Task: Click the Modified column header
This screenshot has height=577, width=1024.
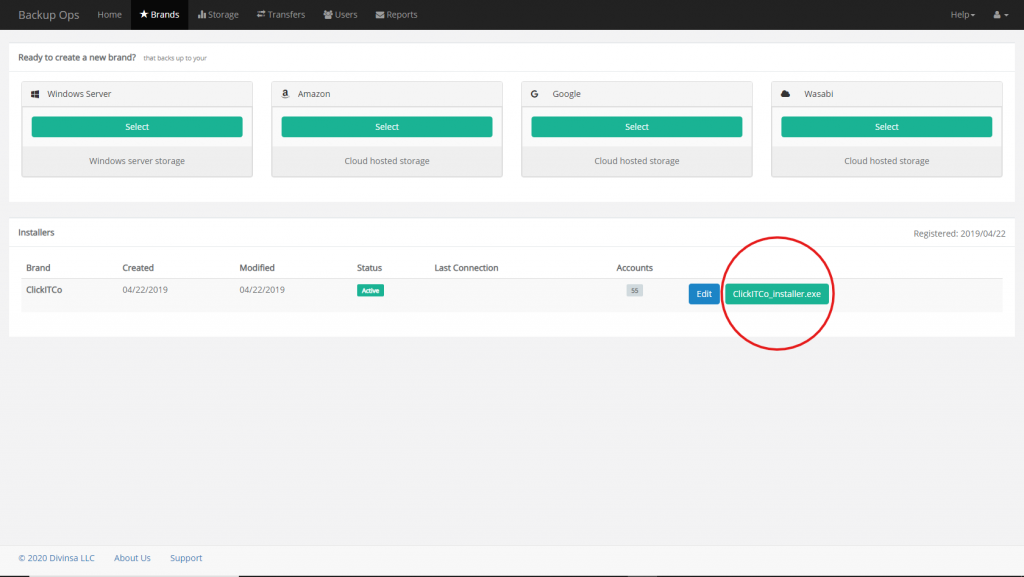Action: click(x=257, y=268)
